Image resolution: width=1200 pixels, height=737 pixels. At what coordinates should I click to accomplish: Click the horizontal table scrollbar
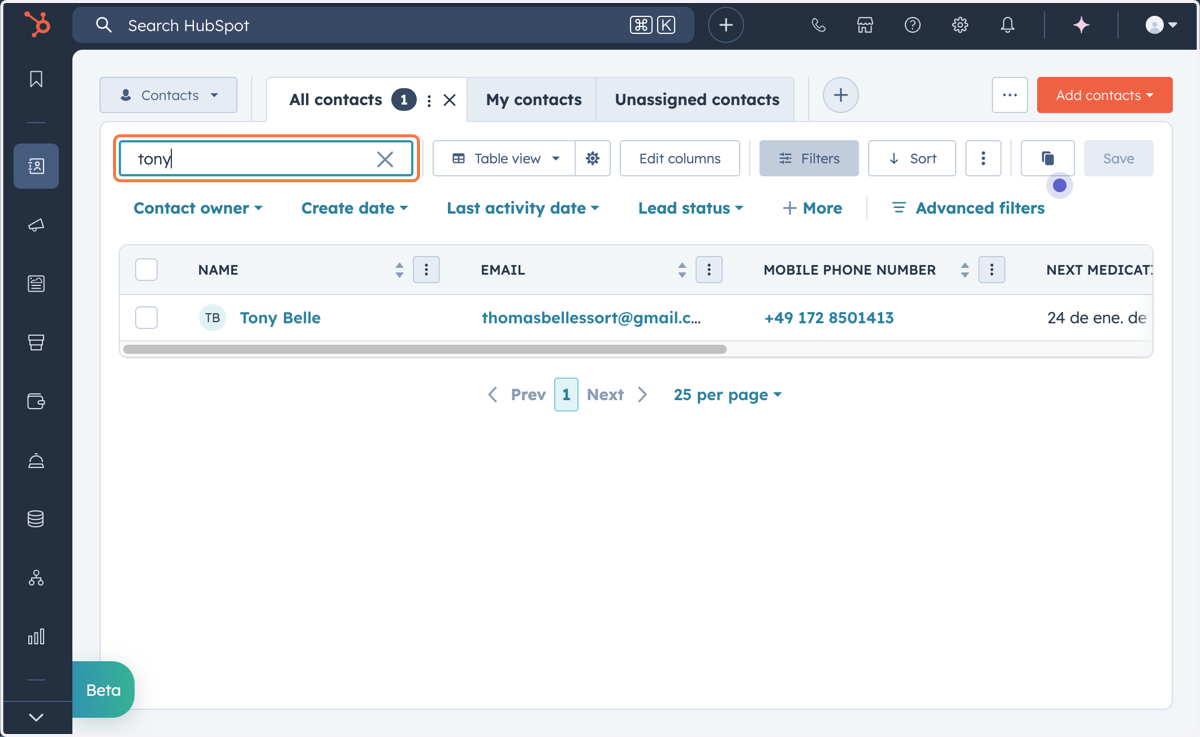point(425,350)
